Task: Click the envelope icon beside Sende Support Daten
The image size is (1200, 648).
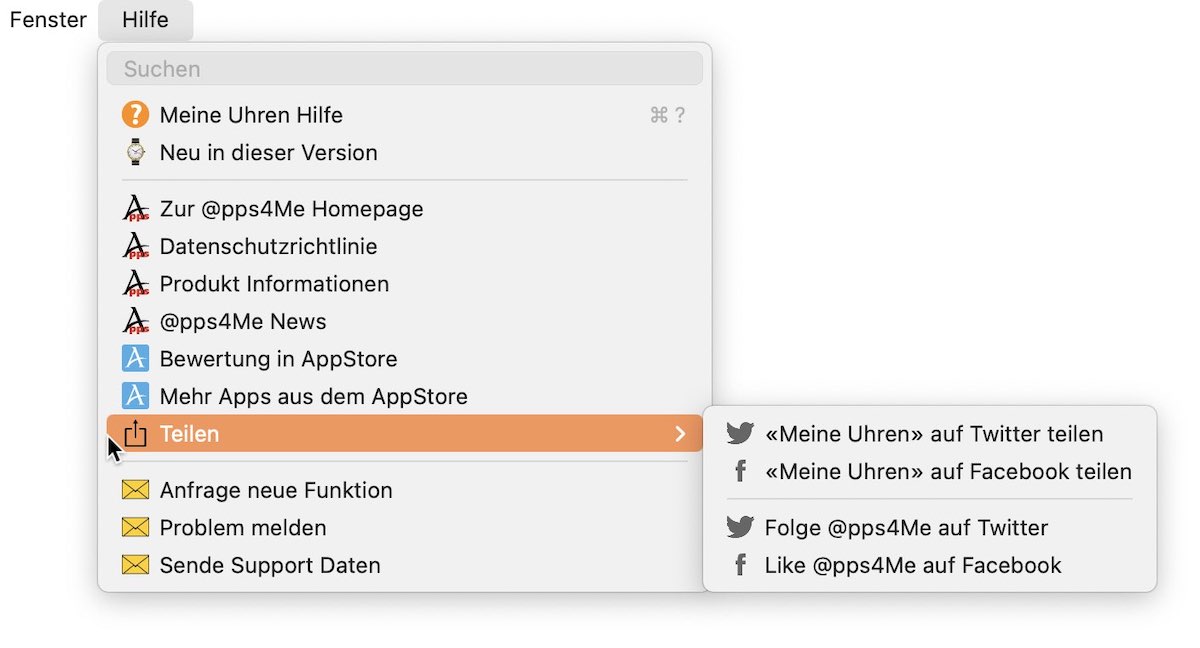Action: point(135,565)
